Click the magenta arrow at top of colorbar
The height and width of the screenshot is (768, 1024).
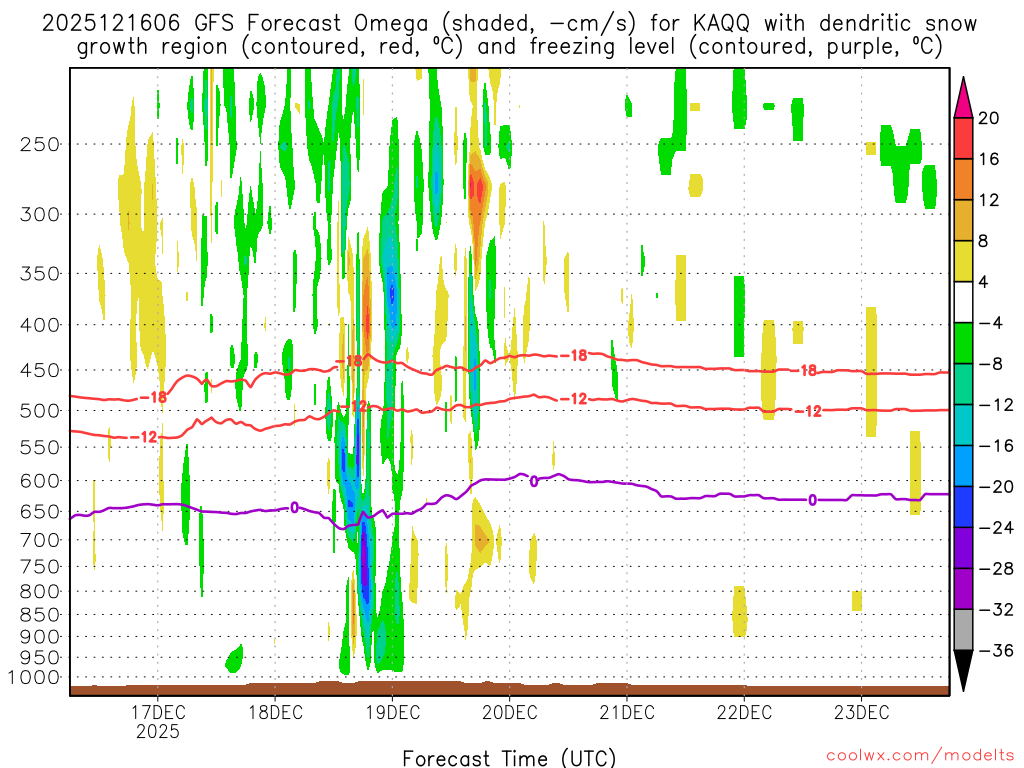963,98
